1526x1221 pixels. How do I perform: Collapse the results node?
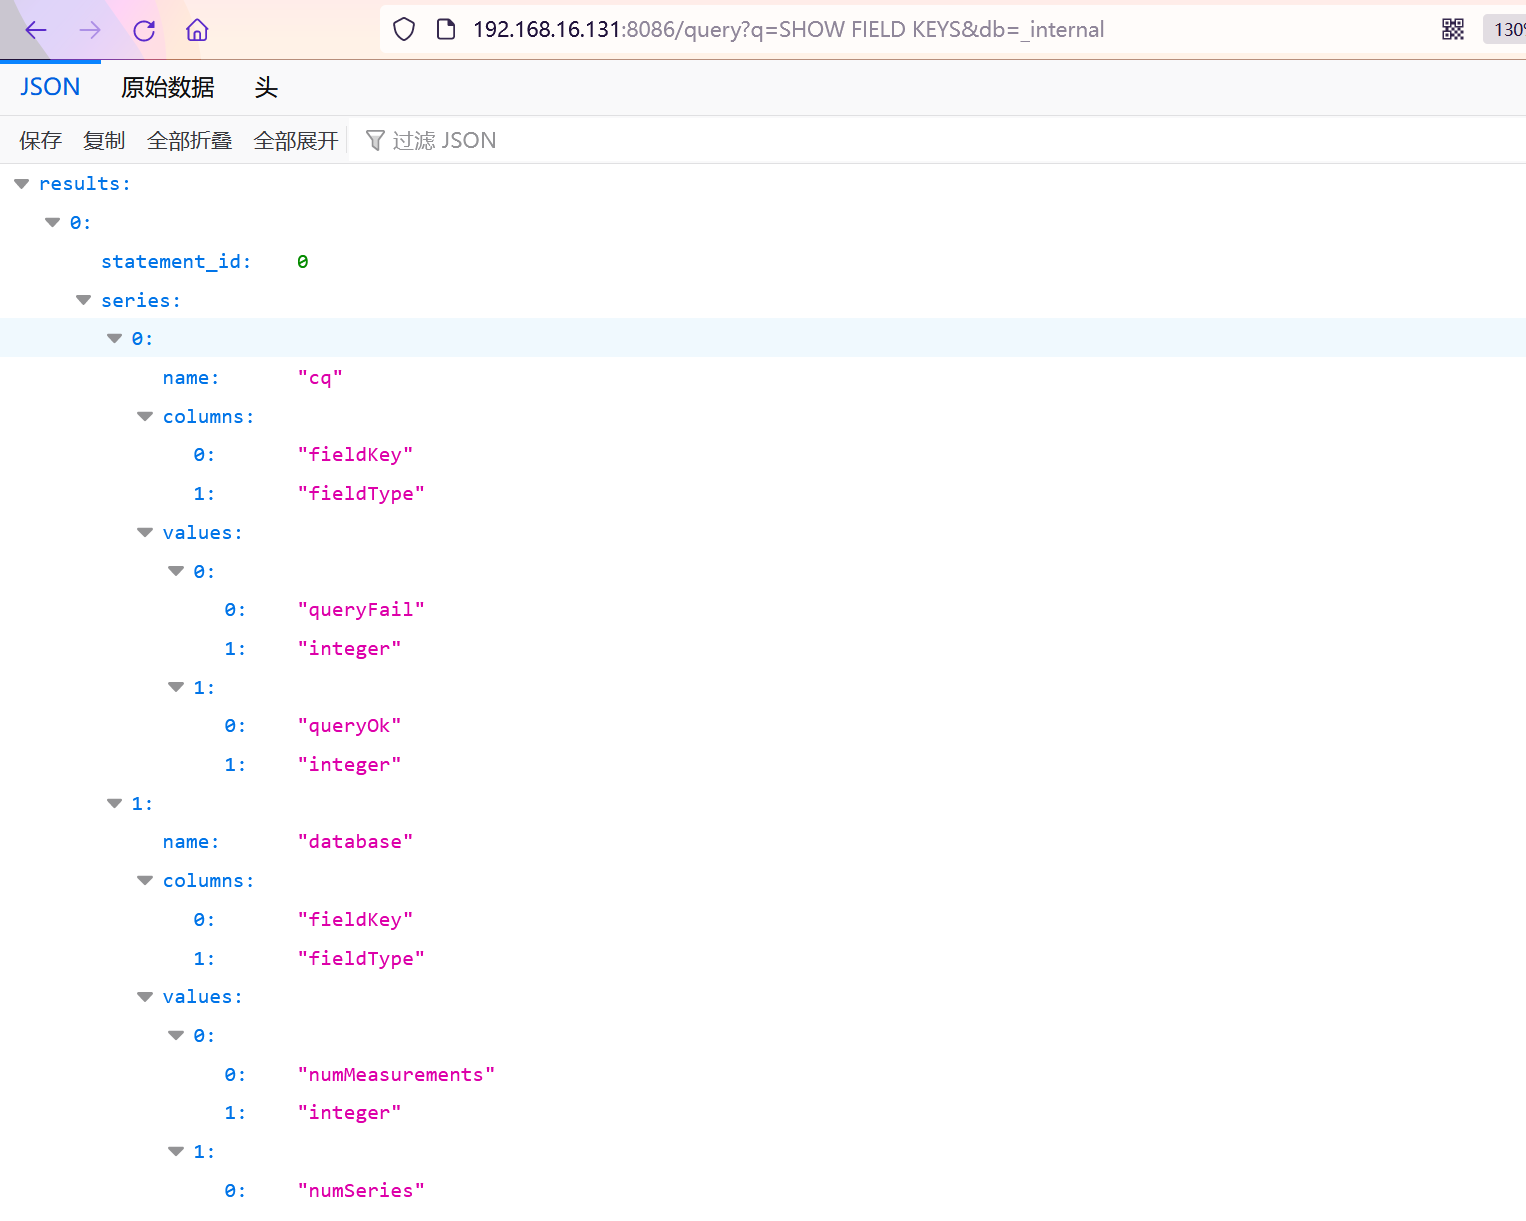(x=21, y=184)
